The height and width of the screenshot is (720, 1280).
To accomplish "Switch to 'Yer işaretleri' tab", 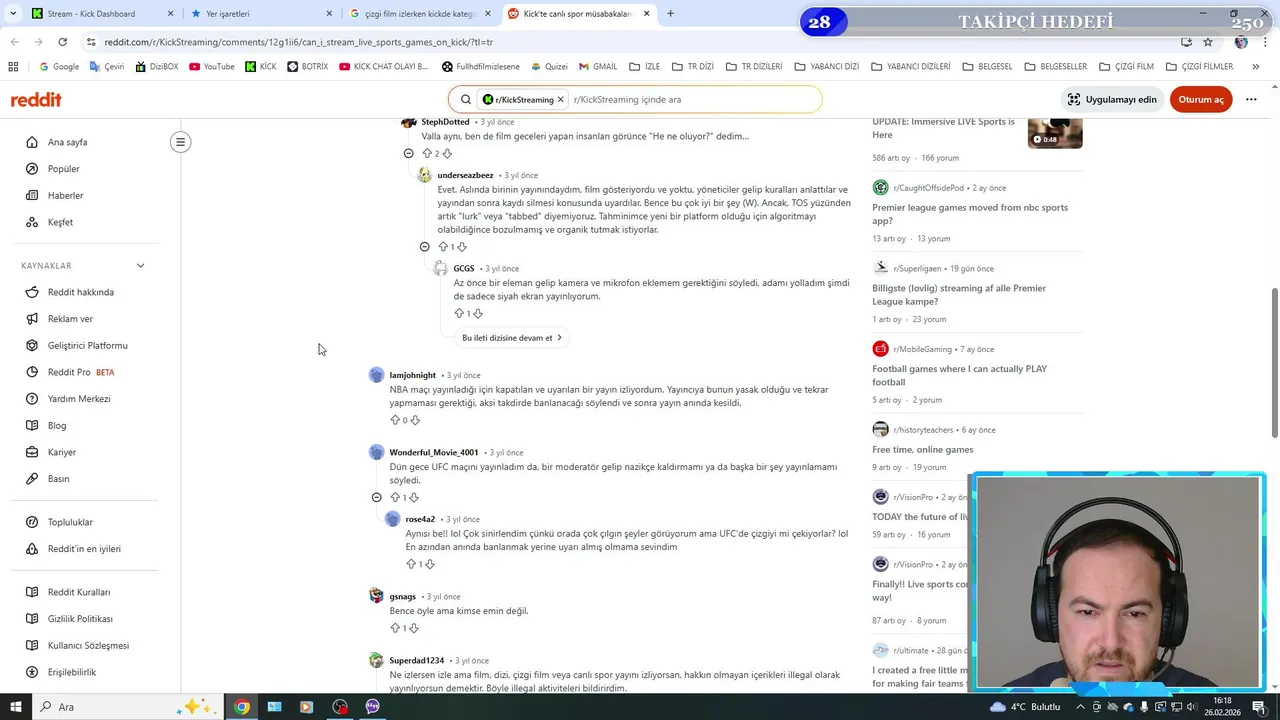I will point(260,14).
